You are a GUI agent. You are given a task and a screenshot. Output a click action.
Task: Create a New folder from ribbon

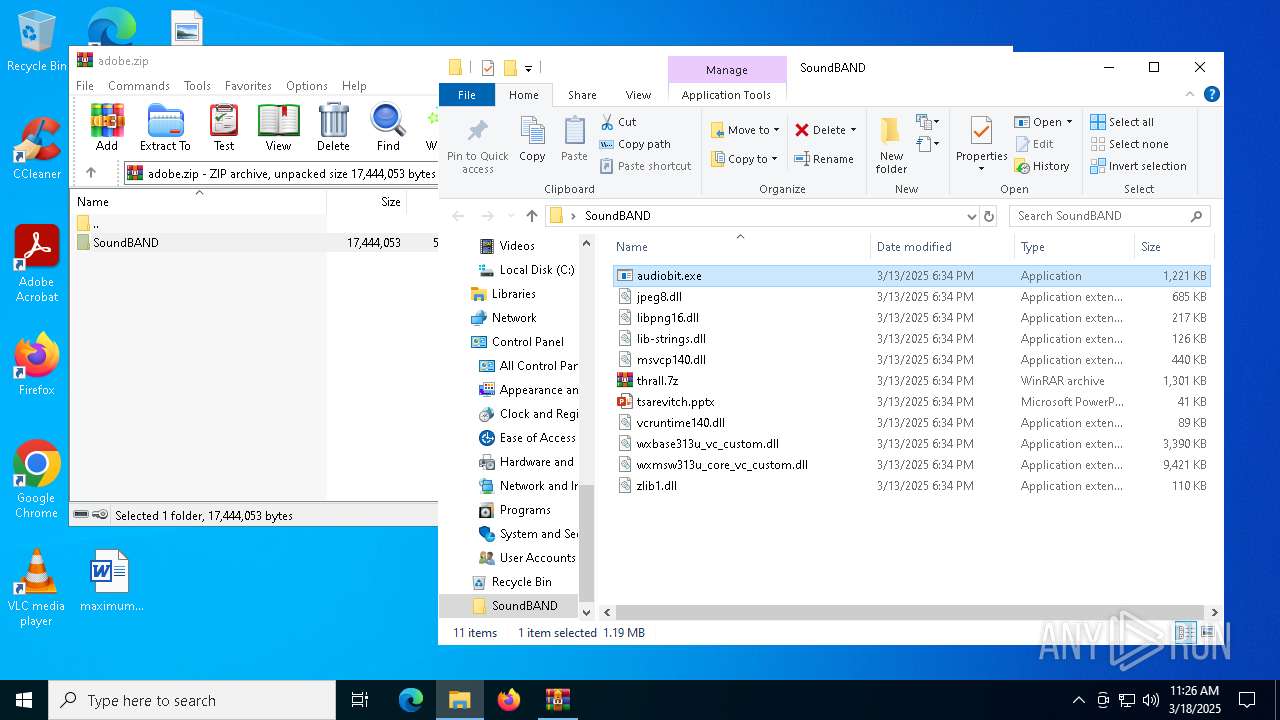891,146
